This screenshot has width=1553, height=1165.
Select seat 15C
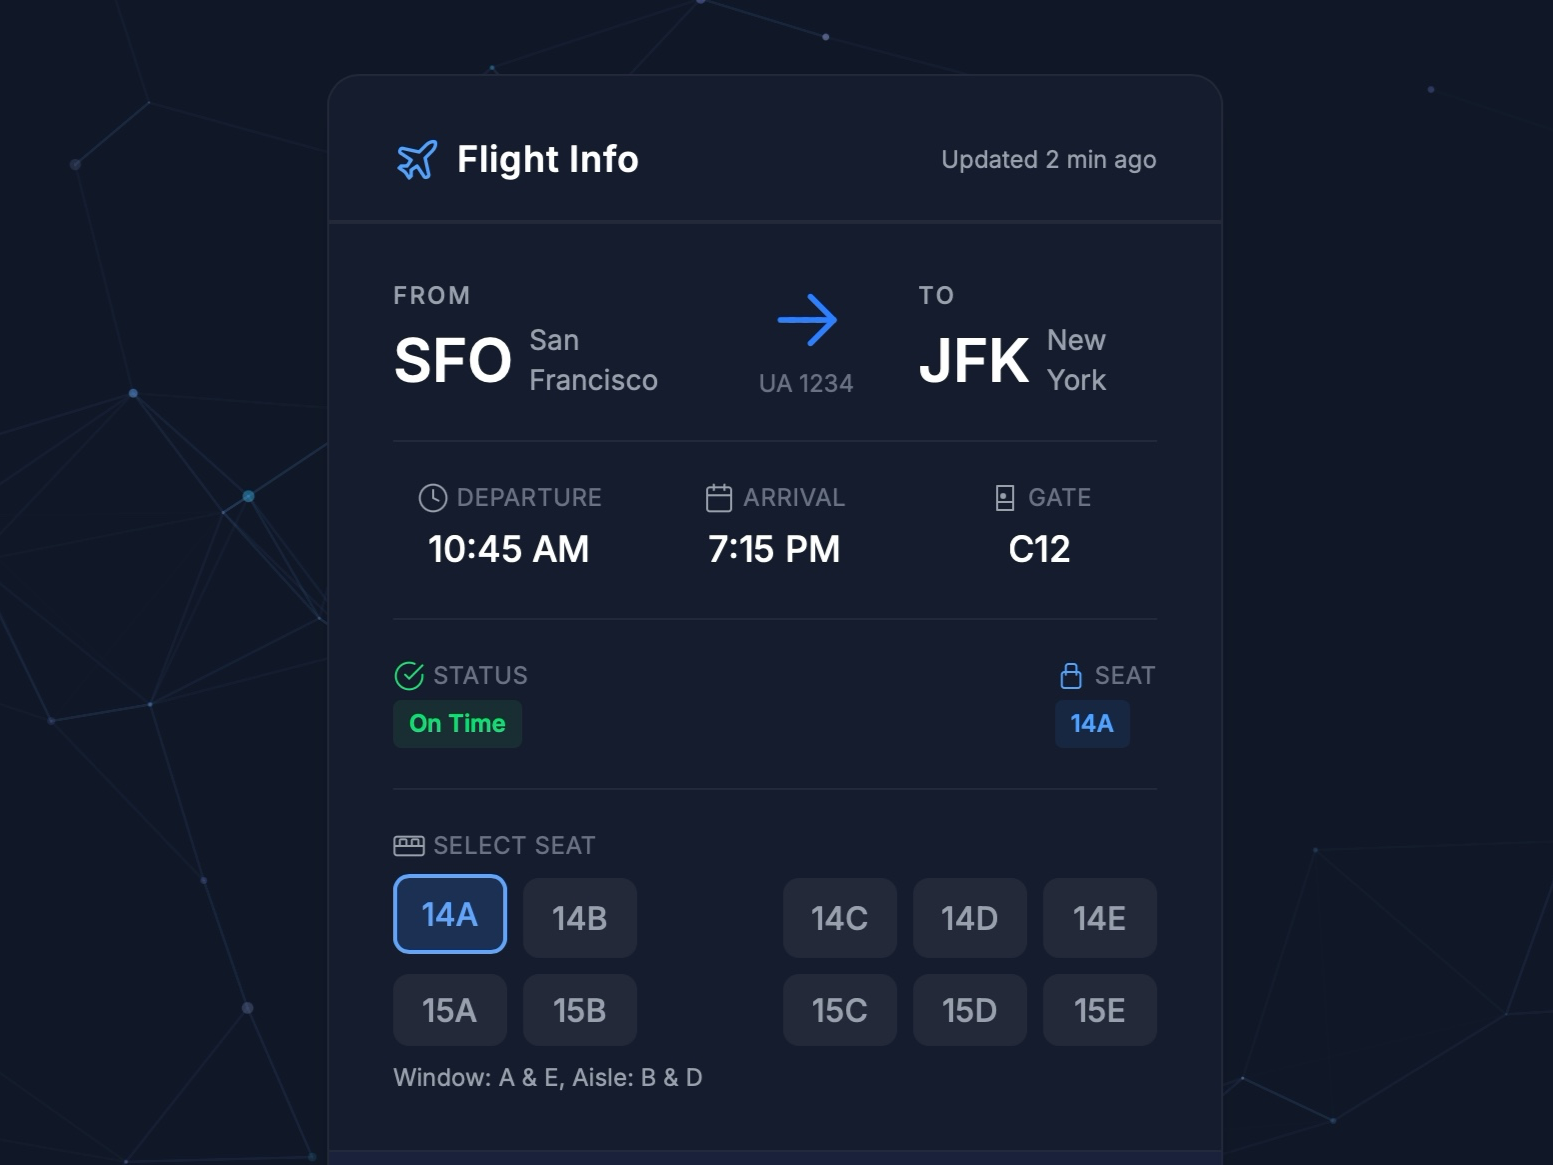point(840,1010)
